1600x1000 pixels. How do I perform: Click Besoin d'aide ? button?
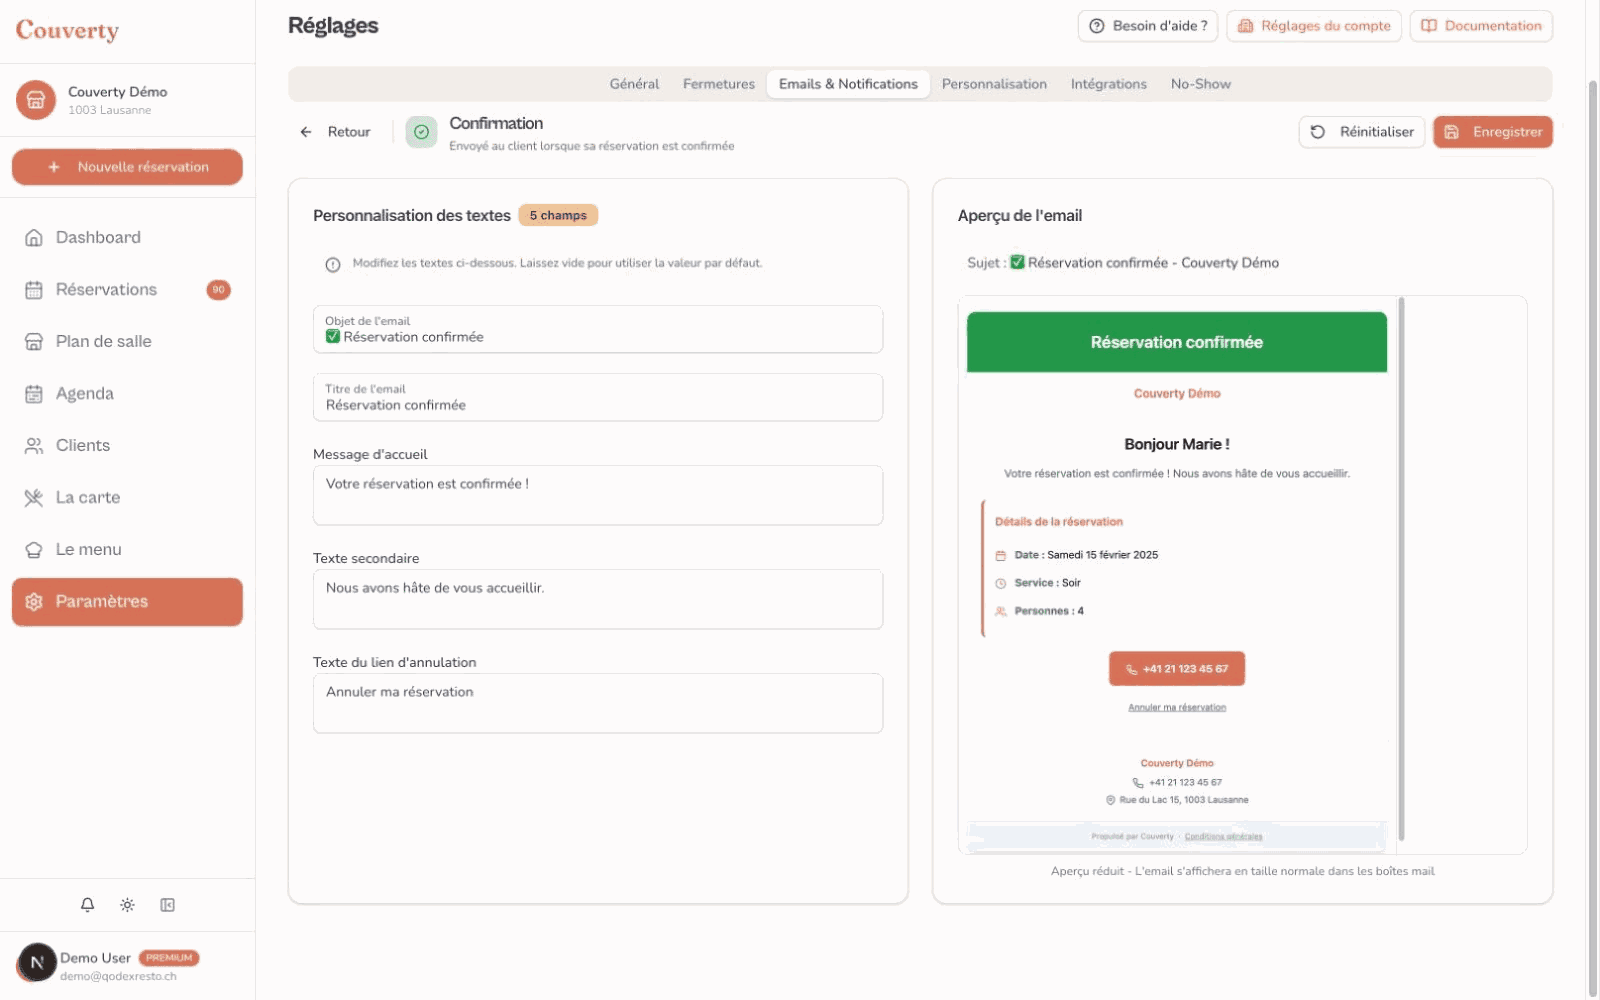(x=1148, y=26)
